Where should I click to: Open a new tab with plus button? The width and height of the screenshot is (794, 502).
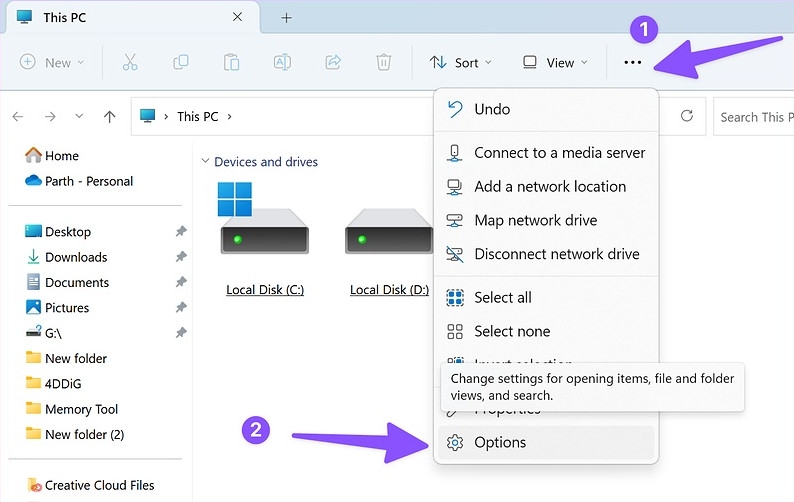pos(286,18)
